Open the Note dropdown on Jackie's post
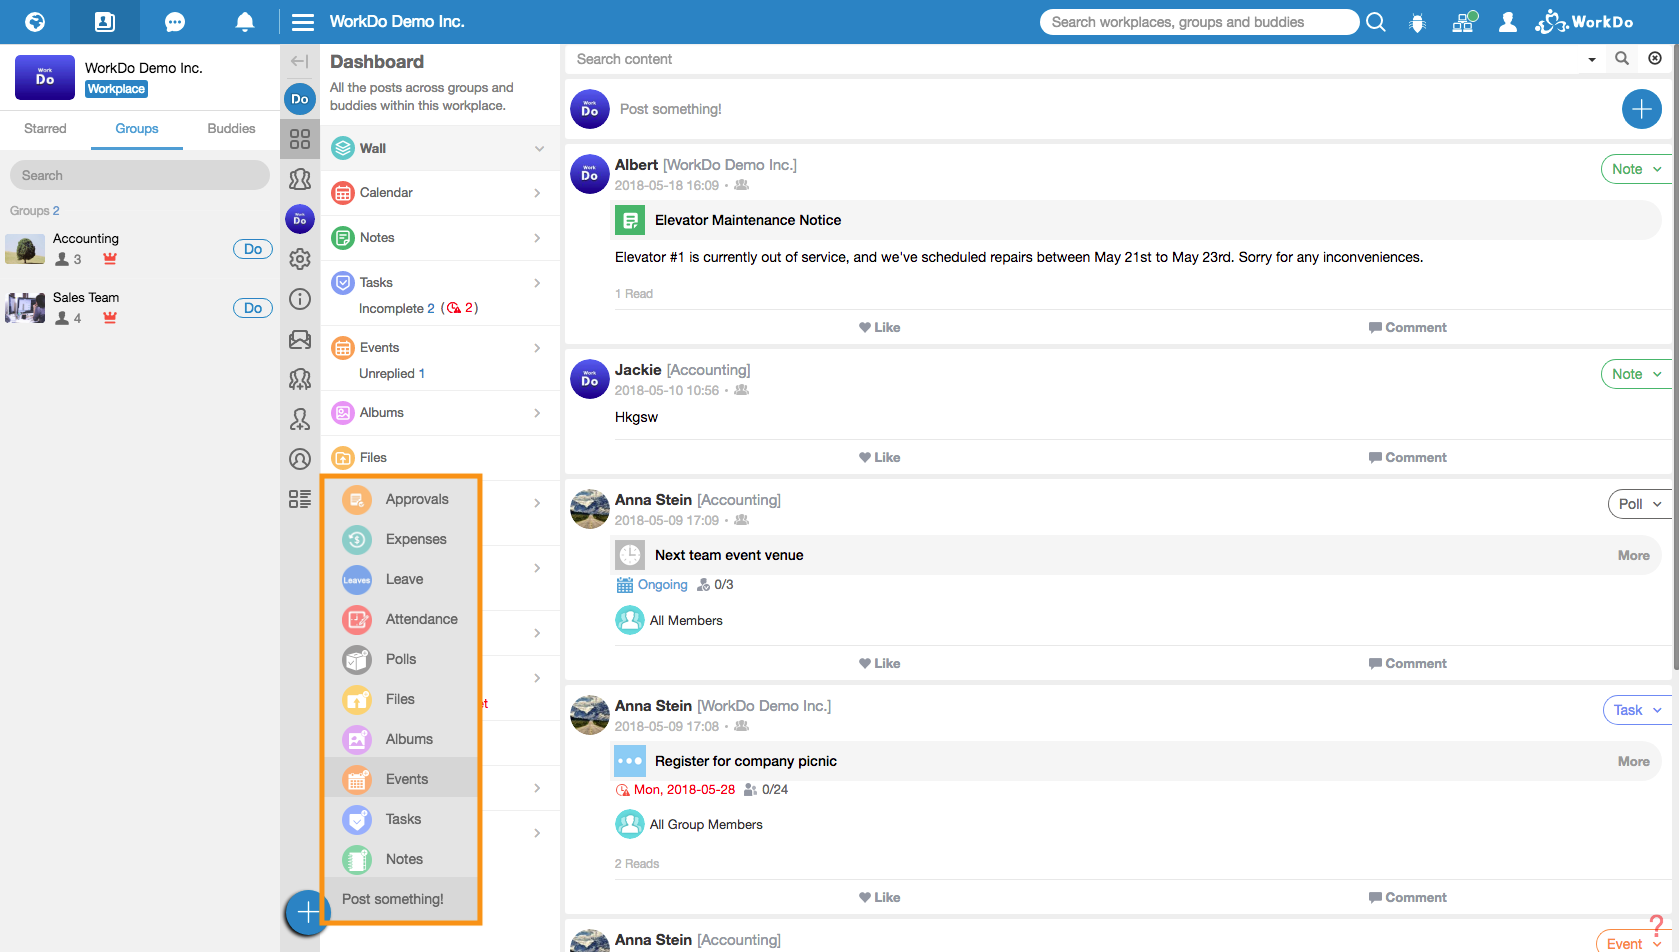 (x=1636, y=374)
